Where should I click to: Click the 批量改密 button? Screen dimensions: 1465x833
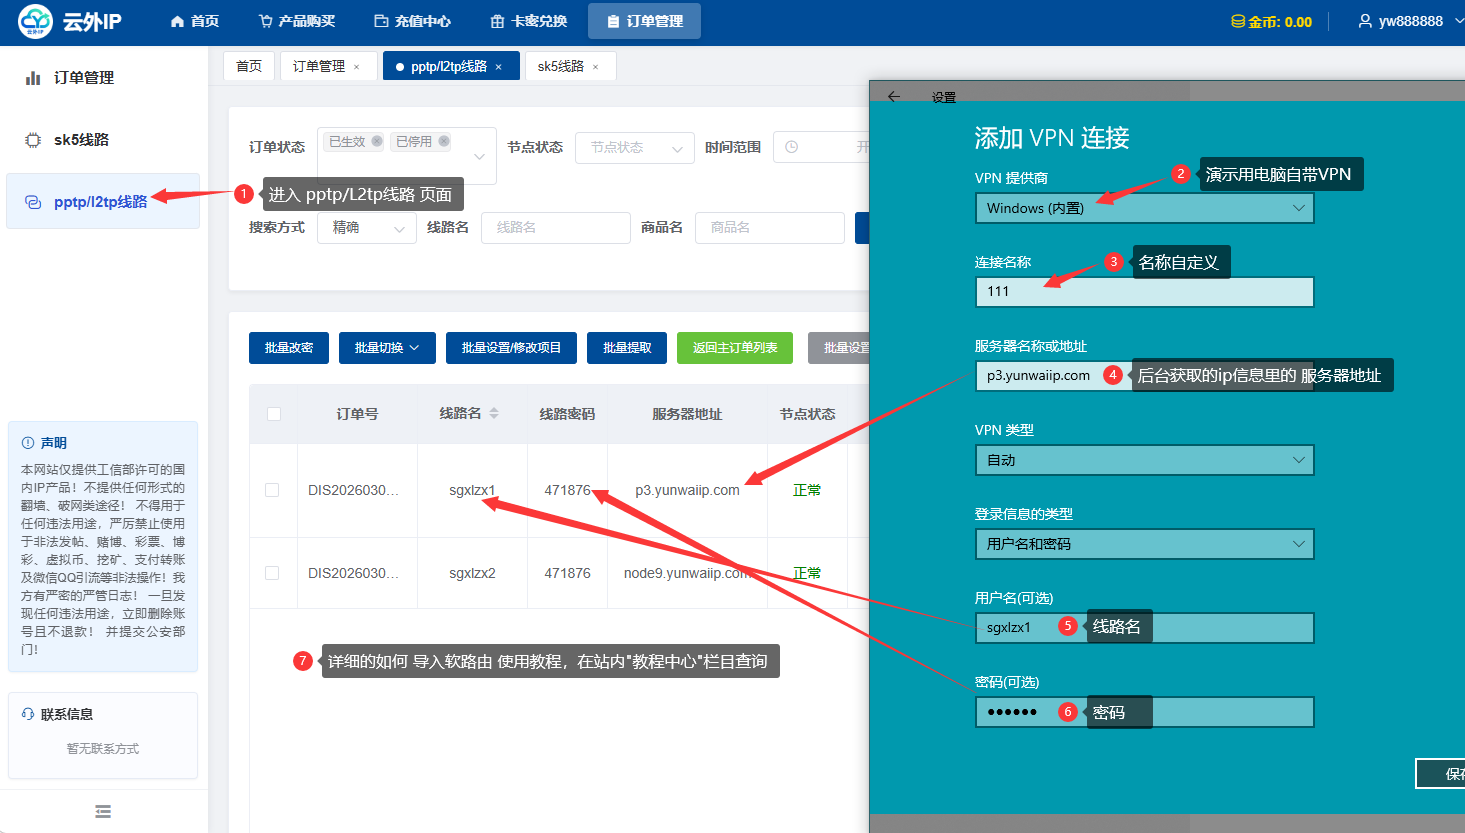tap(289, 348)
